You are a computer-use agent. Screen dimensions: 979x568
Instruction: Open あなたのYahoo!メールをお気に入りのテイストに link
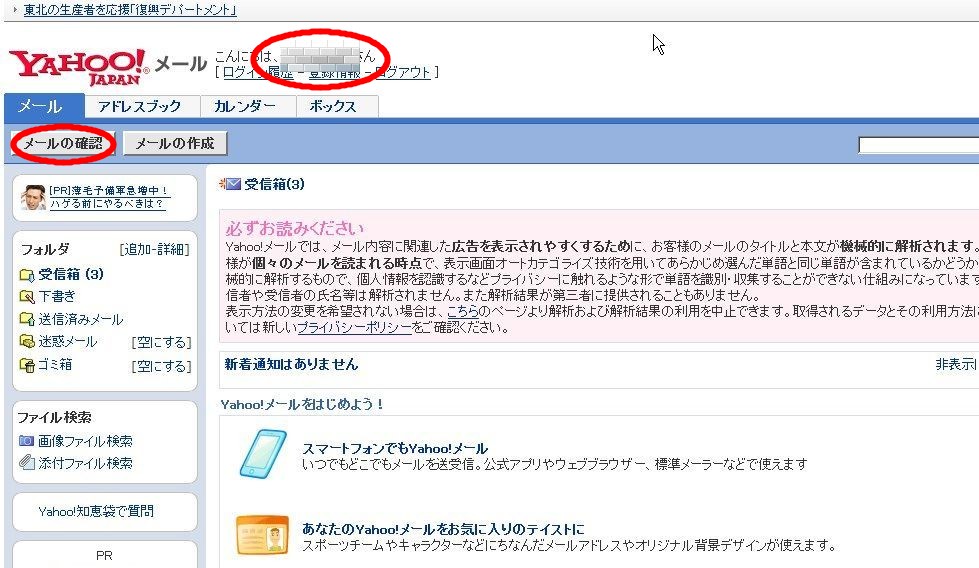(x=443, y=529)
